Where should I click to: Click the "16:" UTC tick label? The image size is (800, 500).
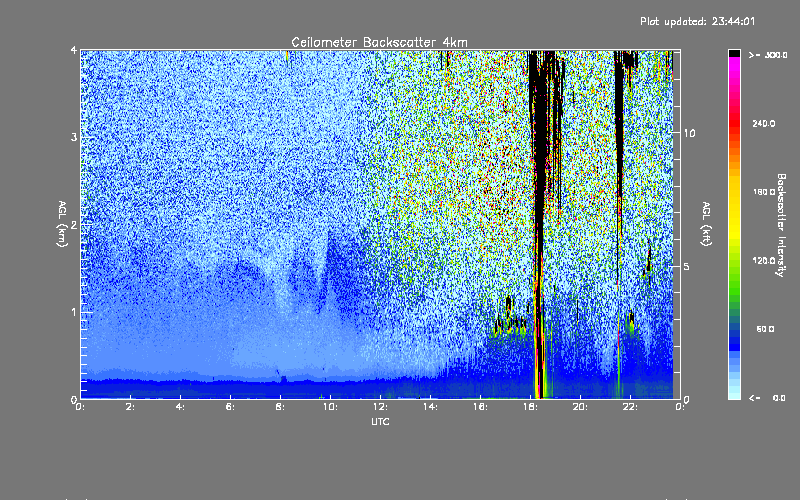480,407
